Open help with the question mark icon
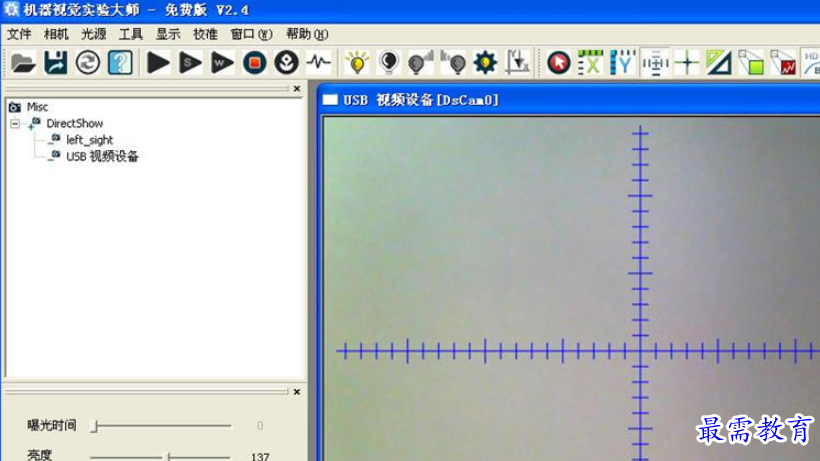Screen dimensions: 820x461 [x=120, y=63]
